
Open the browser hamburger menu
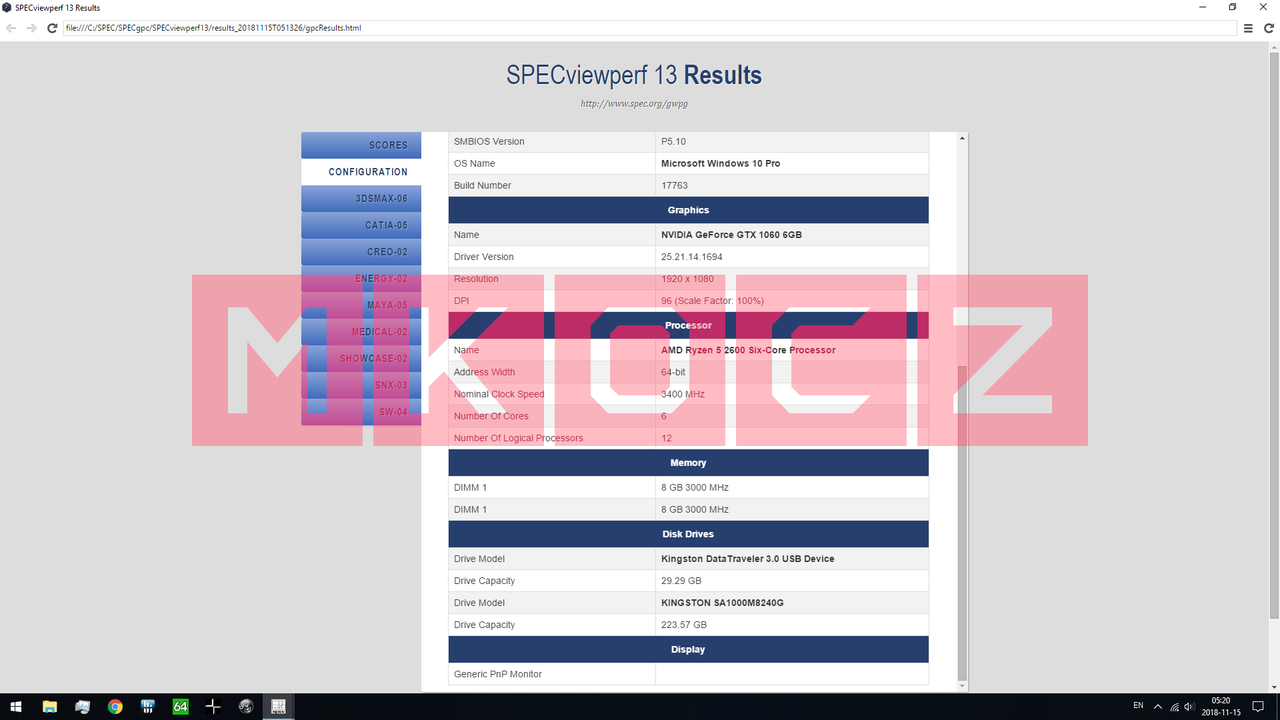(1248, 28)
